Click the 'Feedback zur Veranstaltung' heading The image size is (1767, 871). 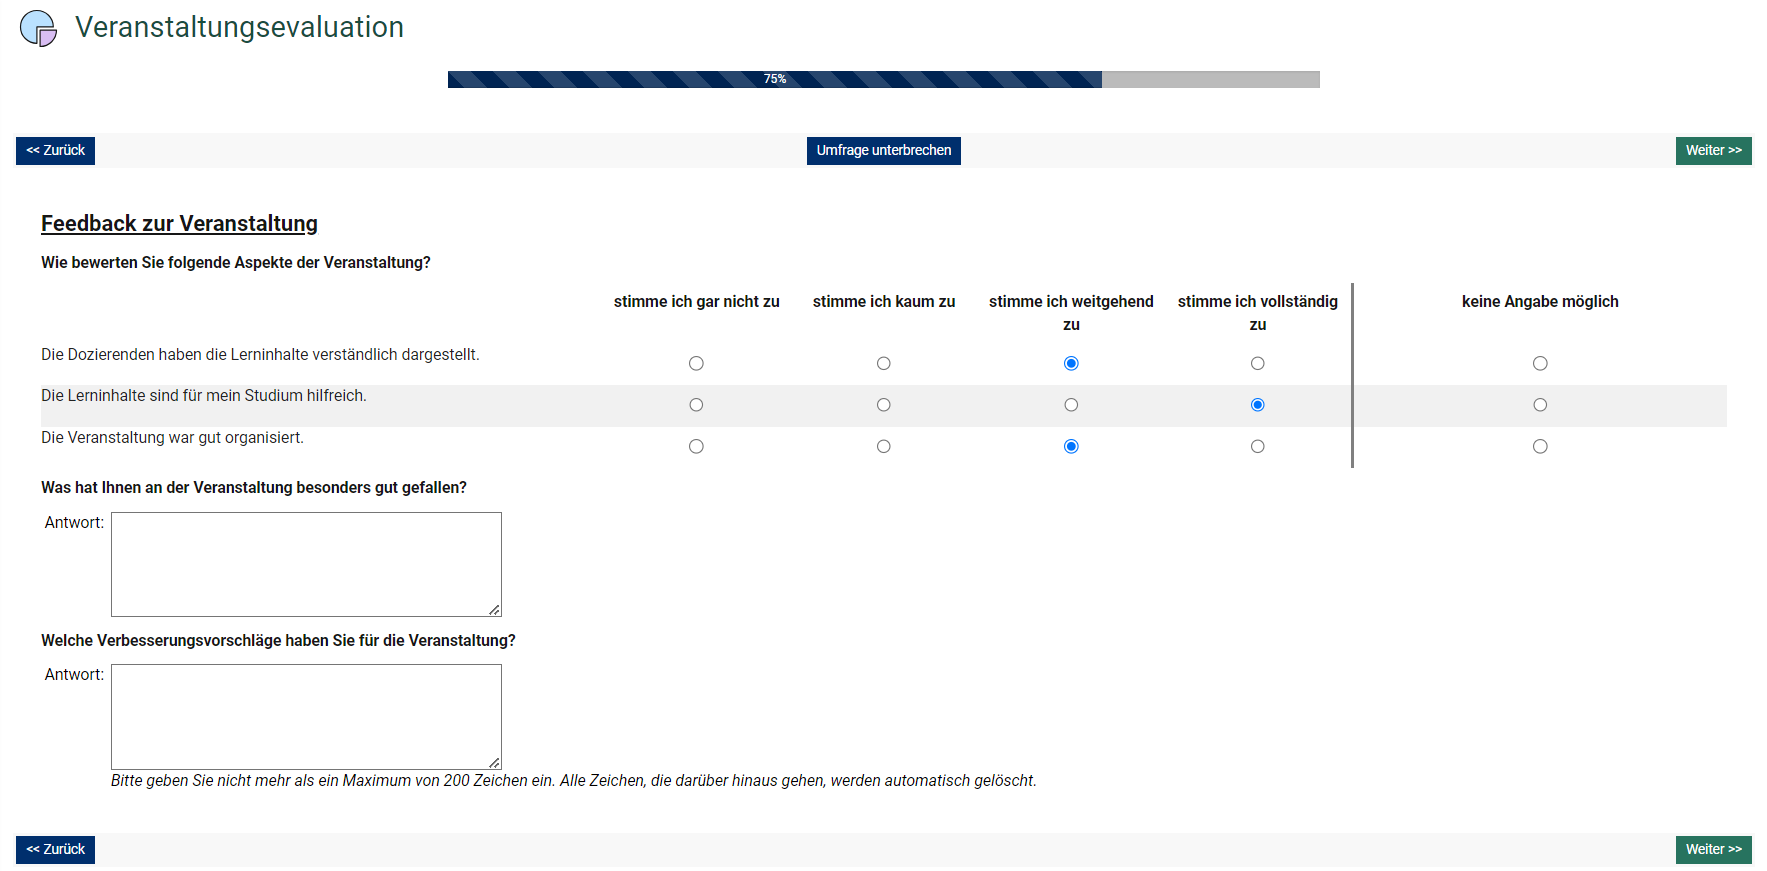tap(179, 223)
